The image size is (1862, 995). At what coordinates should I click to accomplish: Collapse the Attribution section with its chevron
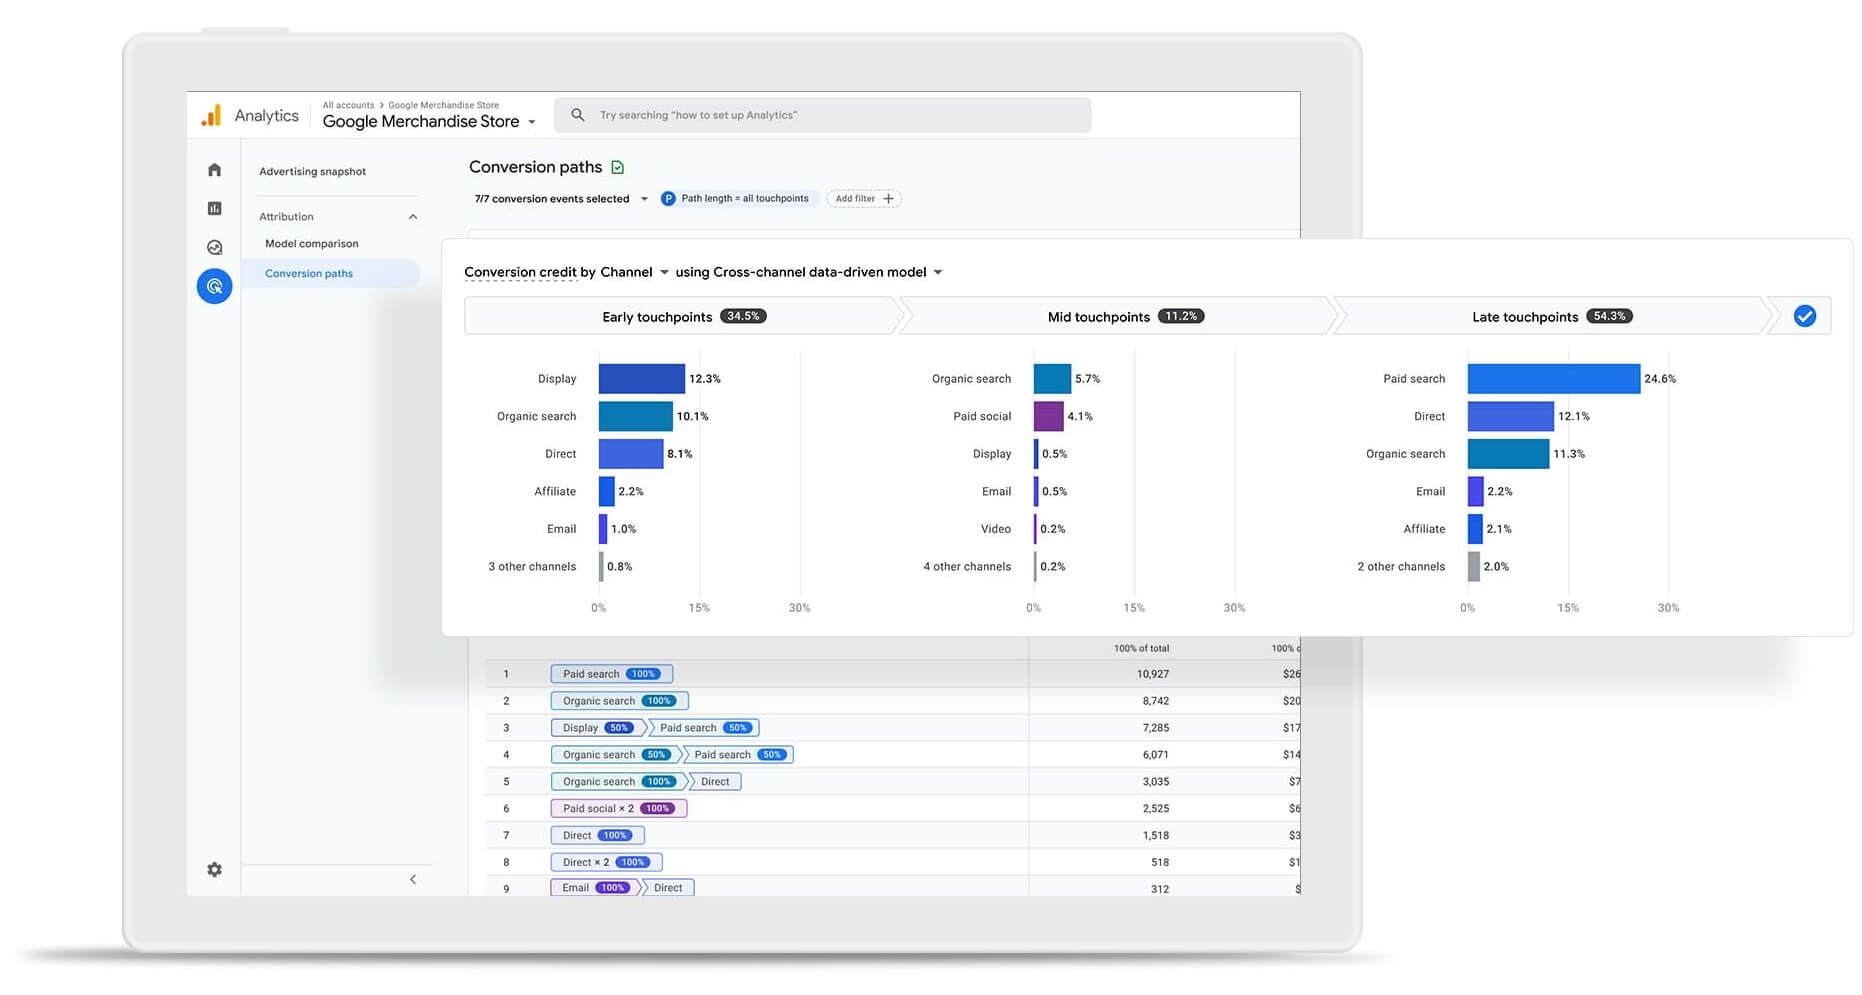[413, 215]
